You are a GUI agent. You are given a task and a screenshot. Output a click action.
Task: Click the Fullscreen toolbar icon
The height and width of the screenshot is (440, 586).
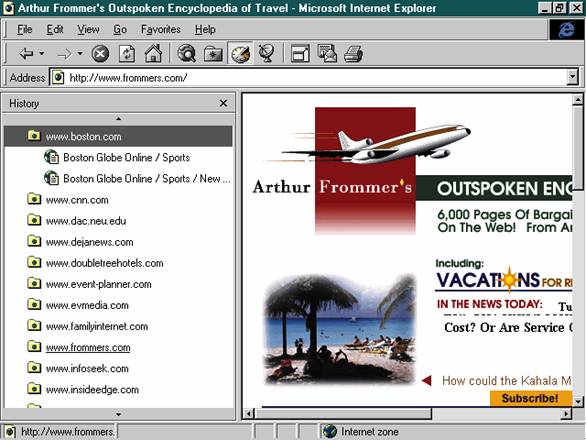click(x=300, y=53)
